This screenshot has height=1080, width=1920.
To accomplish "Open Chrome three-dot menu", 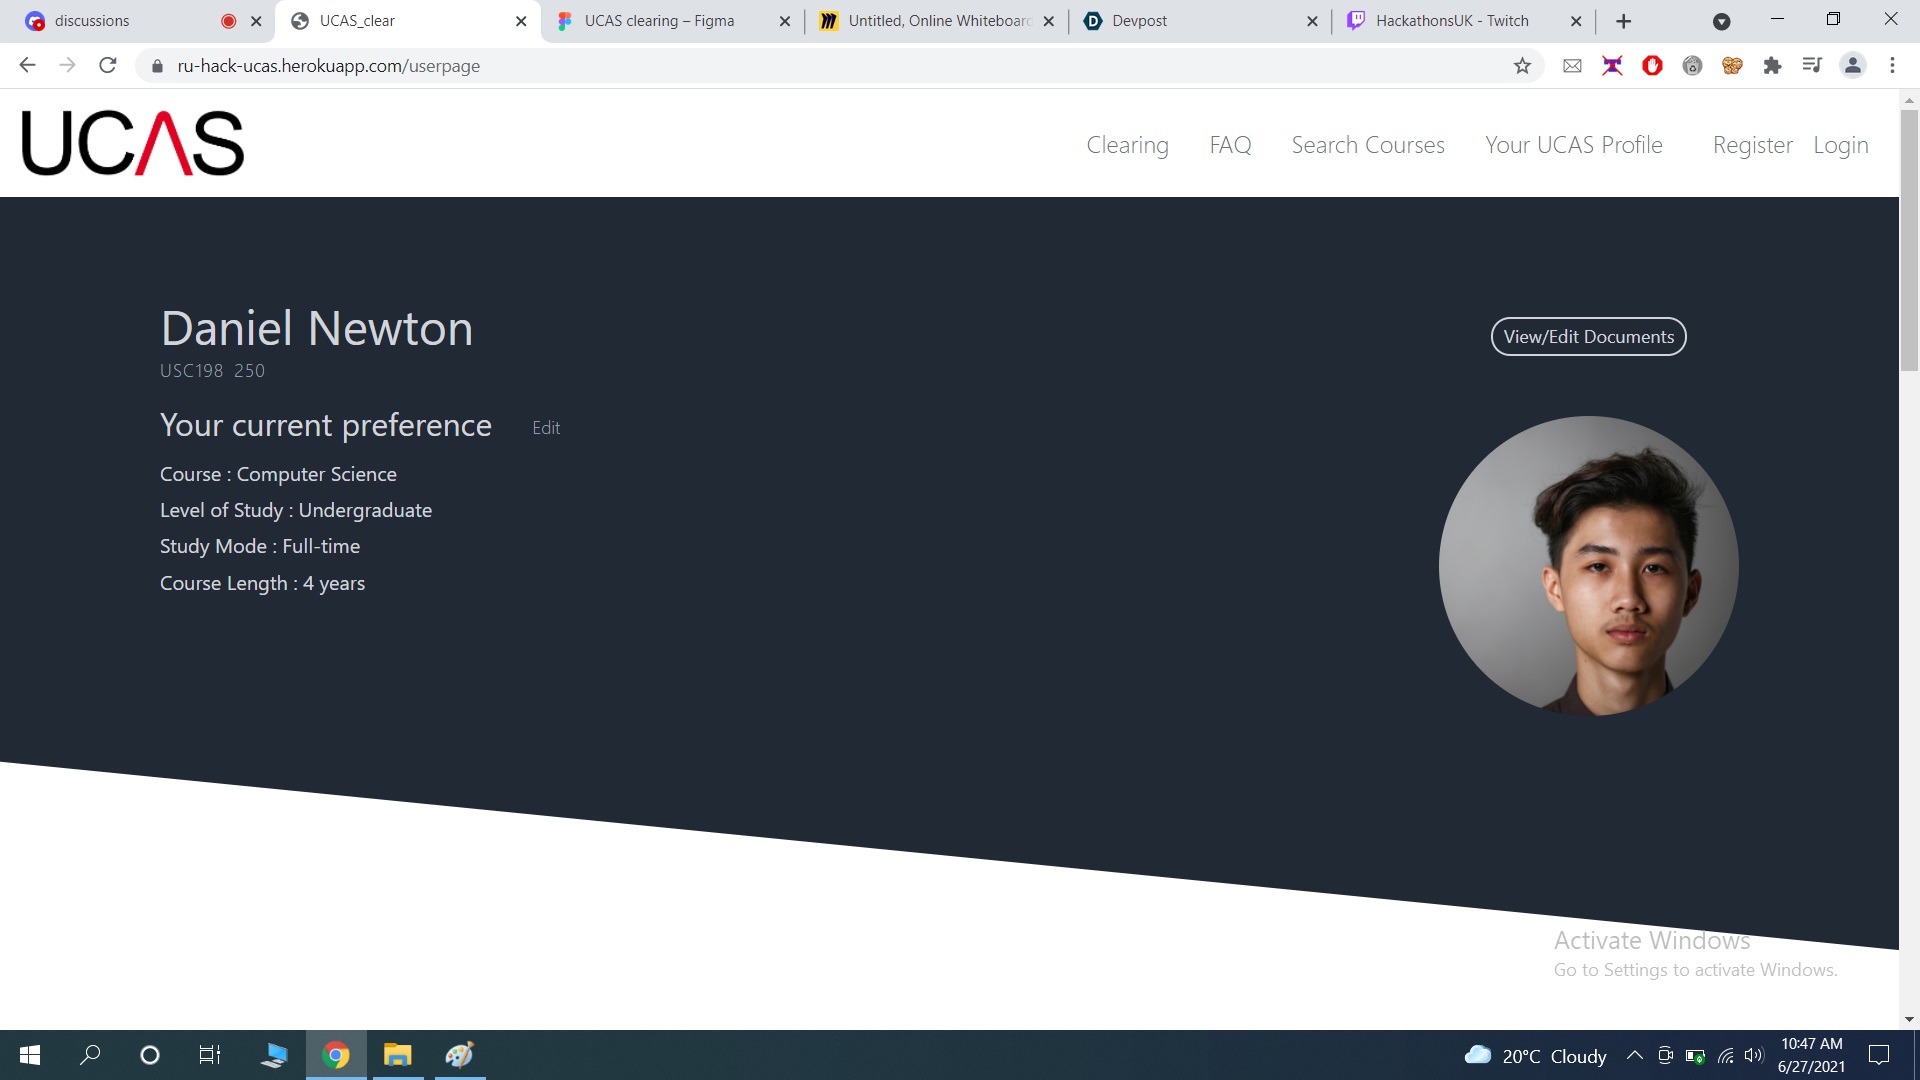I will [1892, 66].
